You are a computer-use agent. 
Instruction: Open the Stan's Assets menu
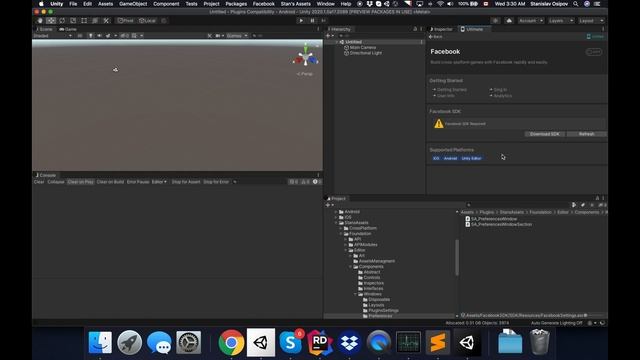(x=296, y=4)
